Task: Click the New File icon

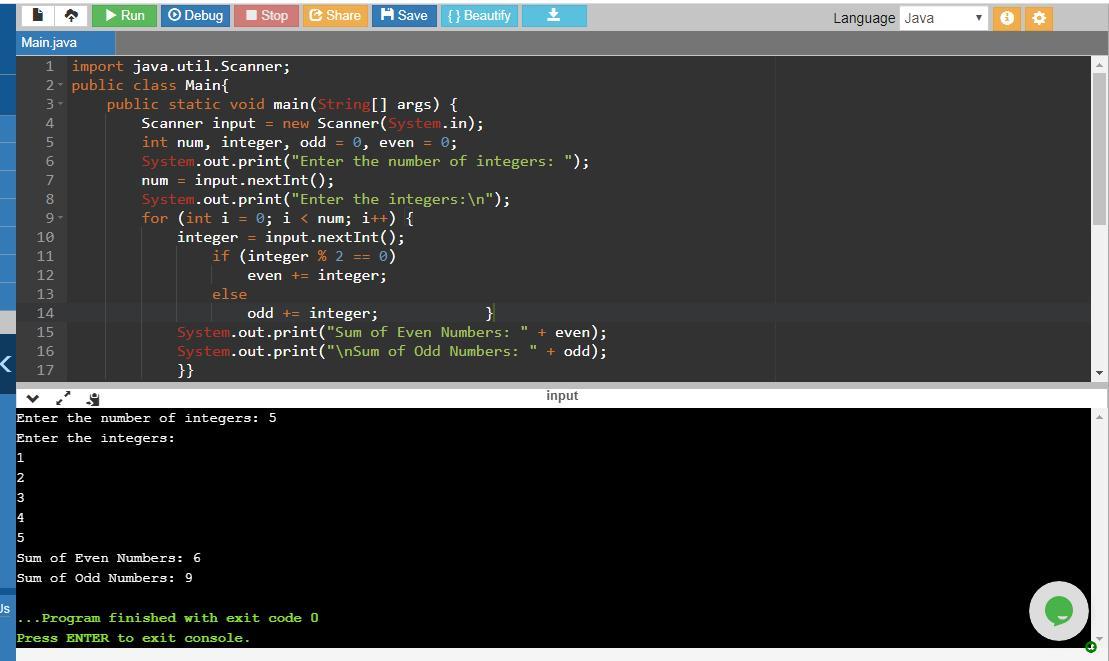Action: click(x=38, y=15)
